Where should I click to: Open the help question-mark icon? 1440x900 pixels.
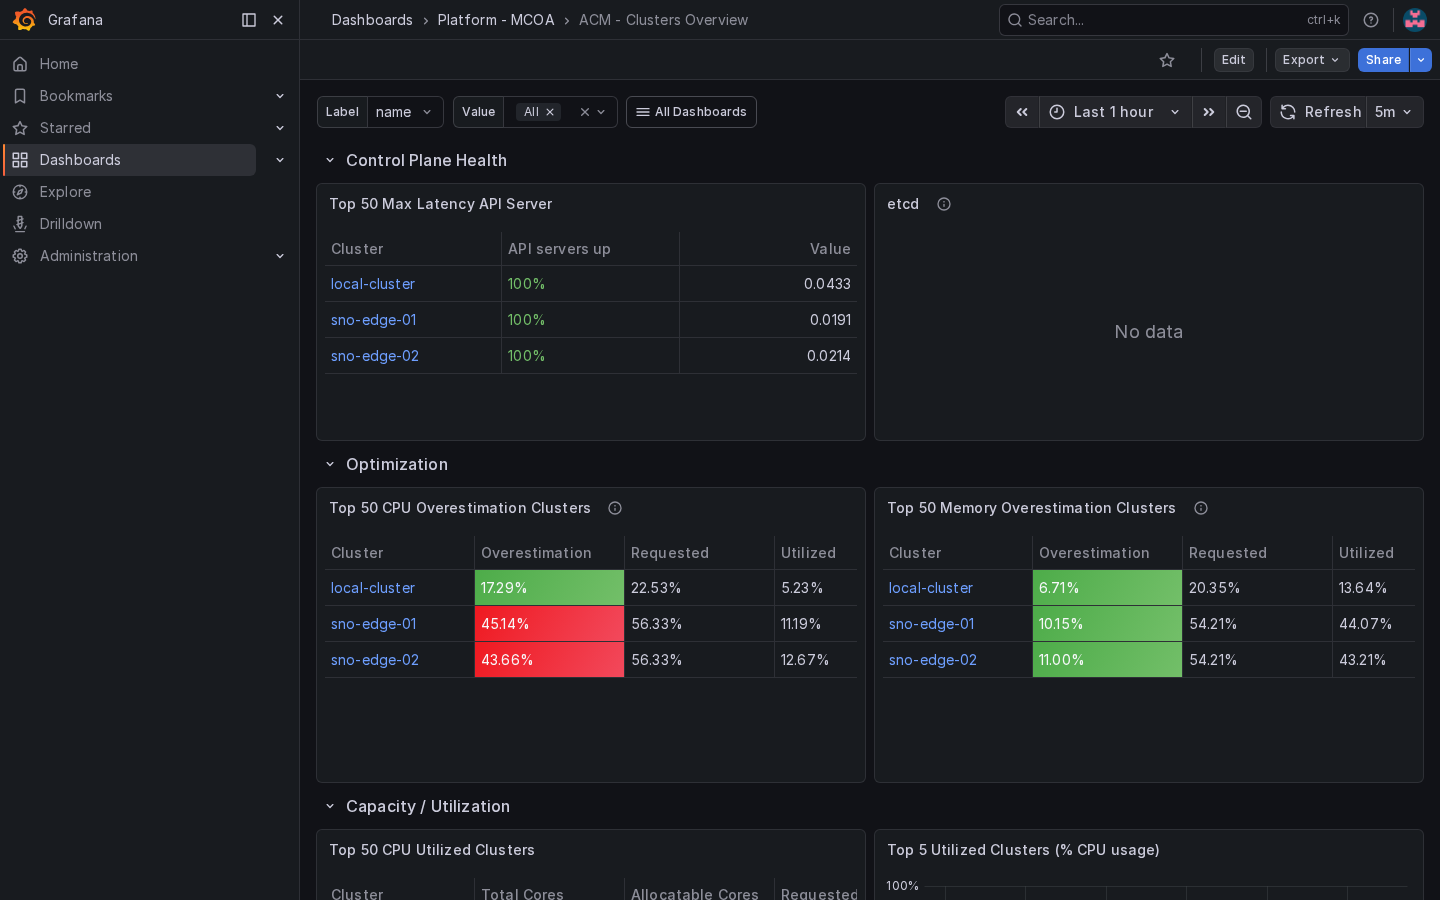1371,20
